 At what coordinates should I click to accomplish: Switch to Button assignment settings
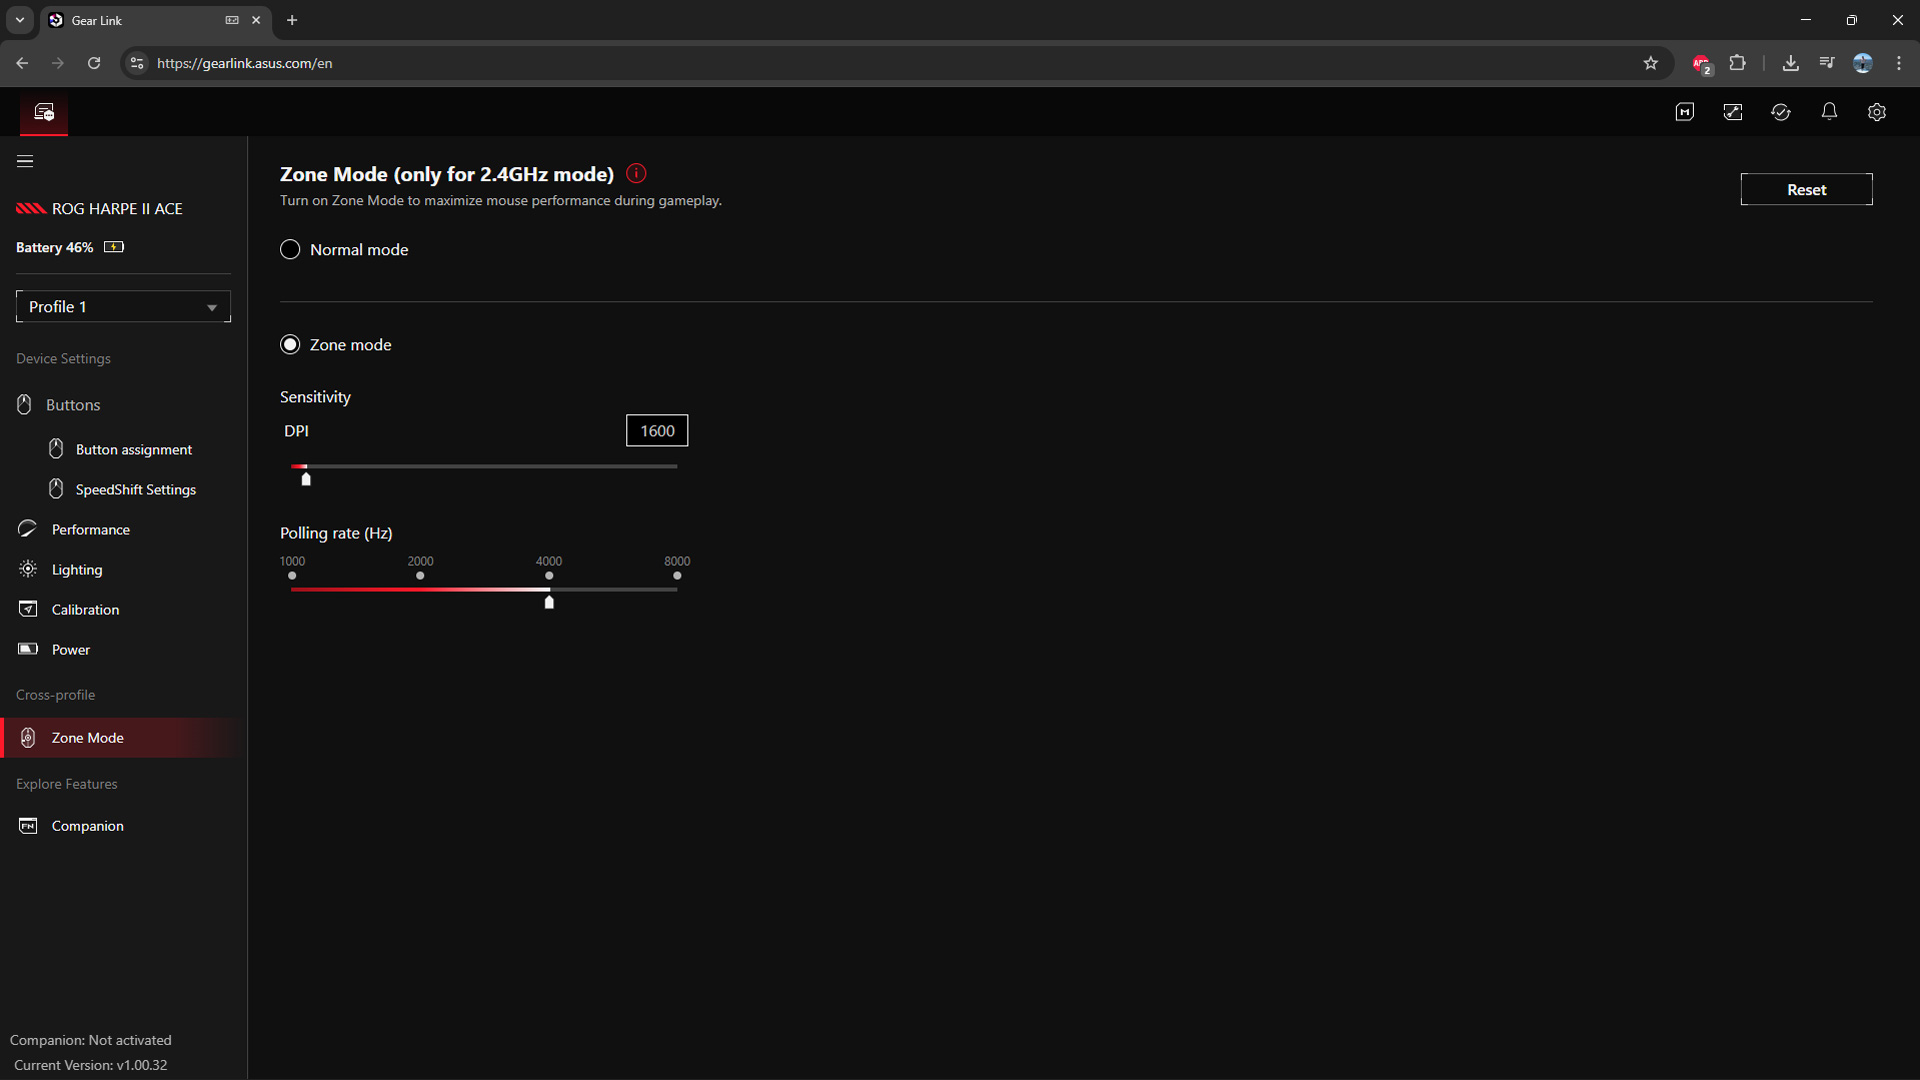pyautogui.click(x=132, y=449)
